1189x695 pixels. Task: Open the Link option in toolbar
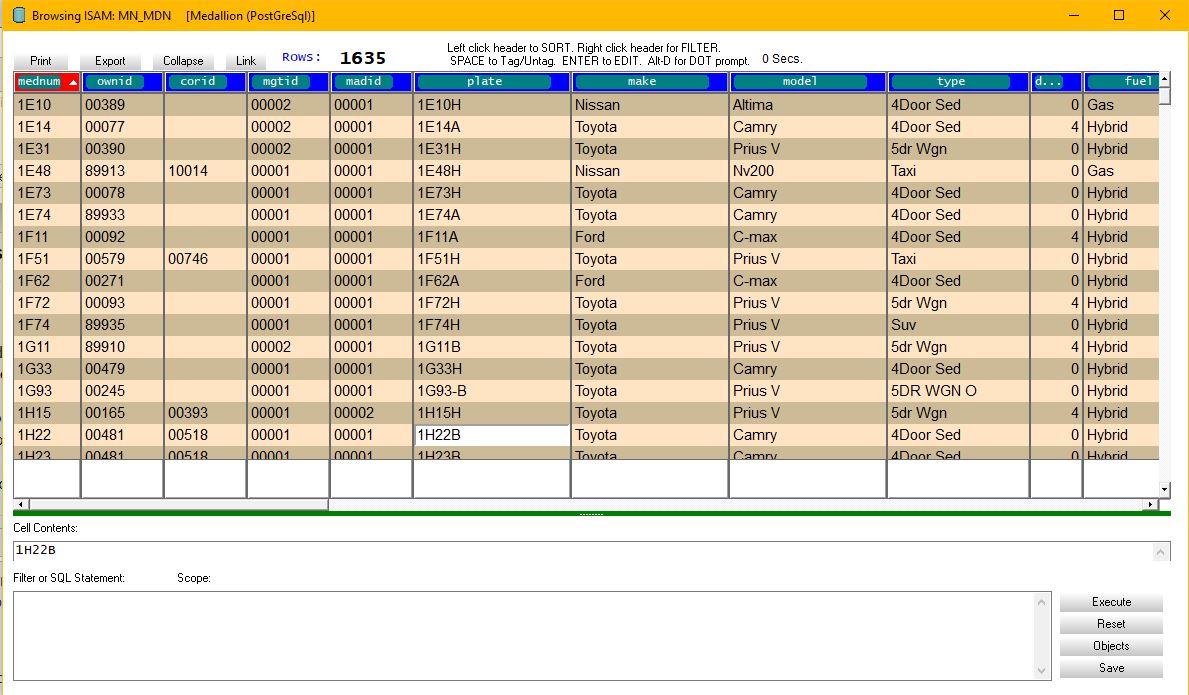(246, 61)
